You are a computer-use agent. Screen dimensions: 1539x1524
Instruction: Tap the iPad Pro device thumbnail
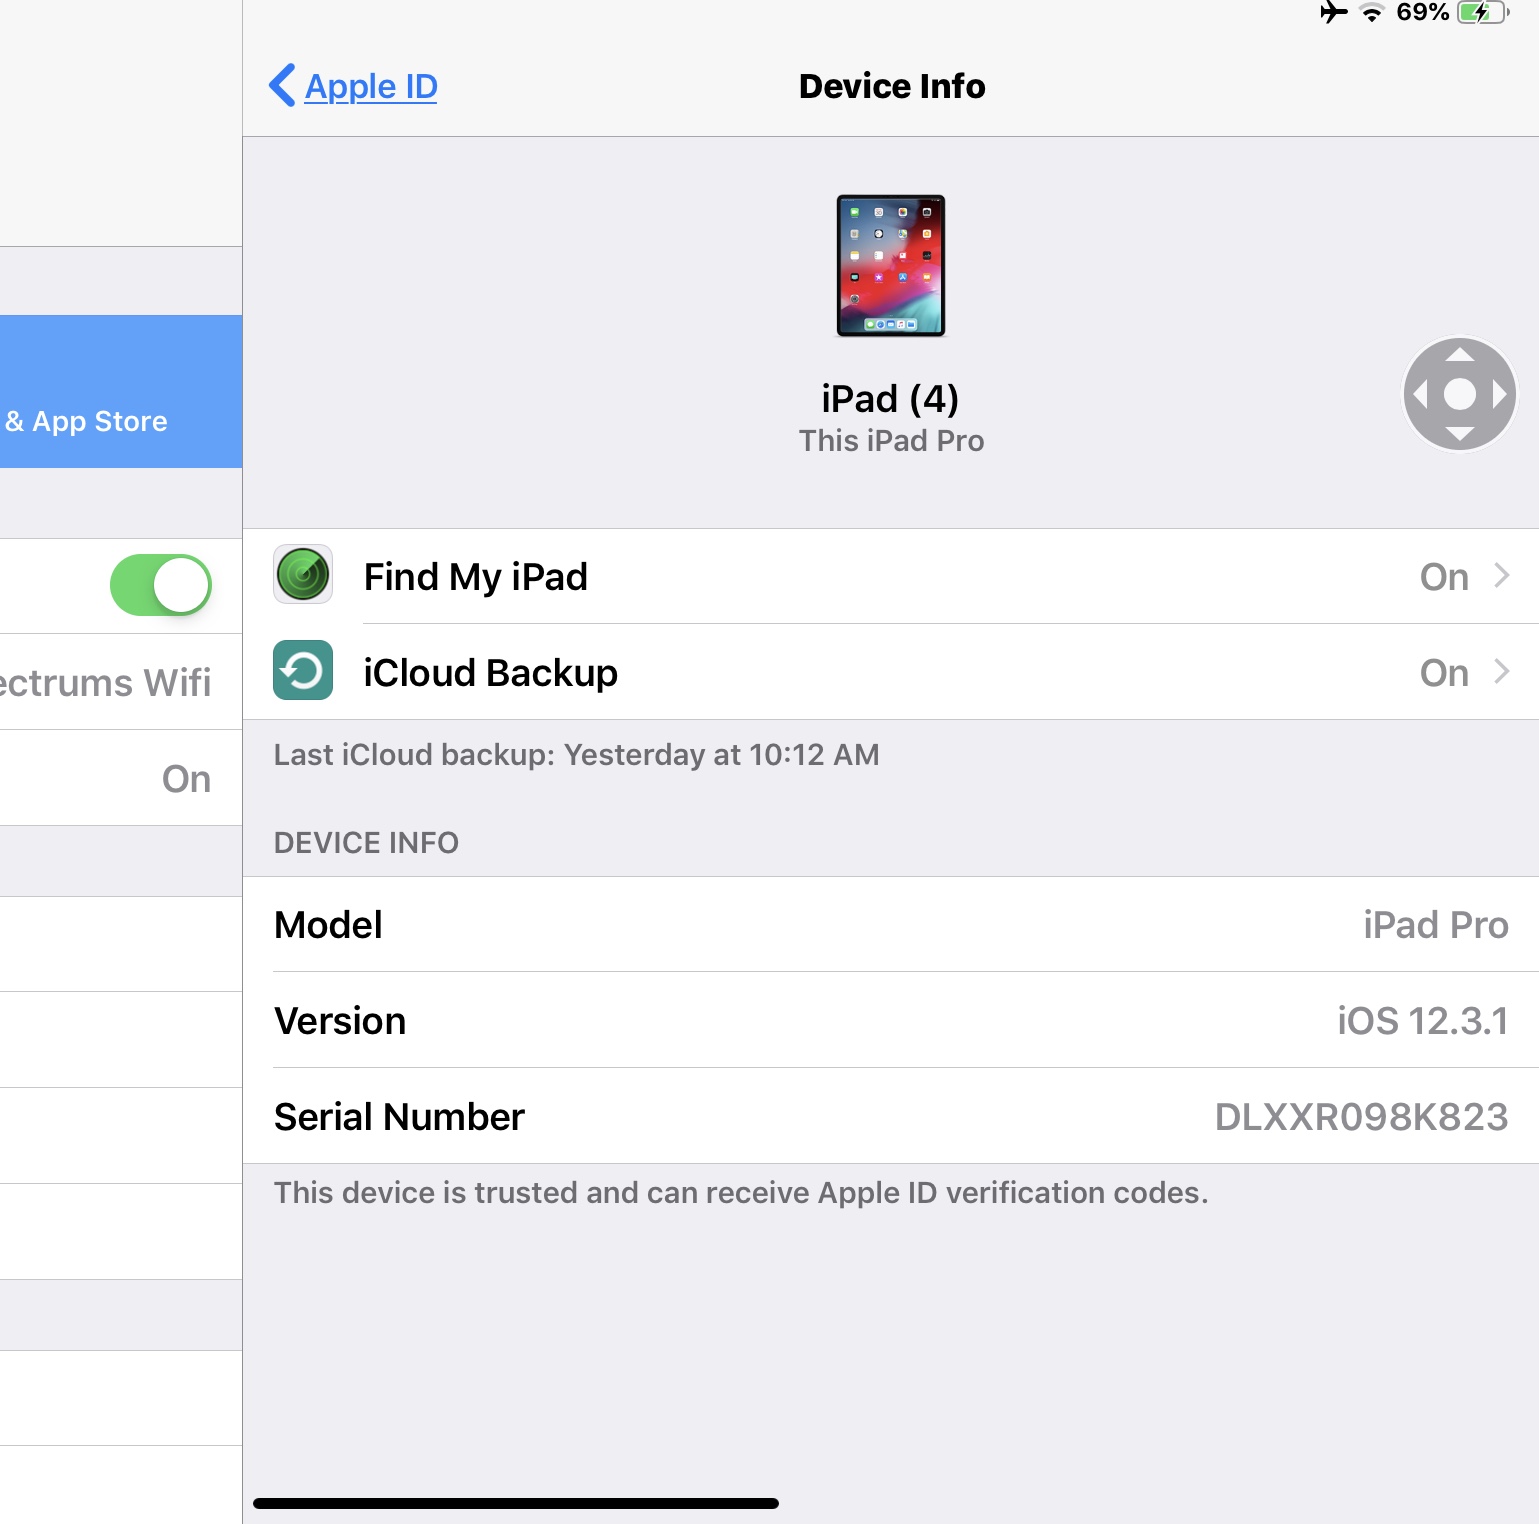tap(891, 265)
